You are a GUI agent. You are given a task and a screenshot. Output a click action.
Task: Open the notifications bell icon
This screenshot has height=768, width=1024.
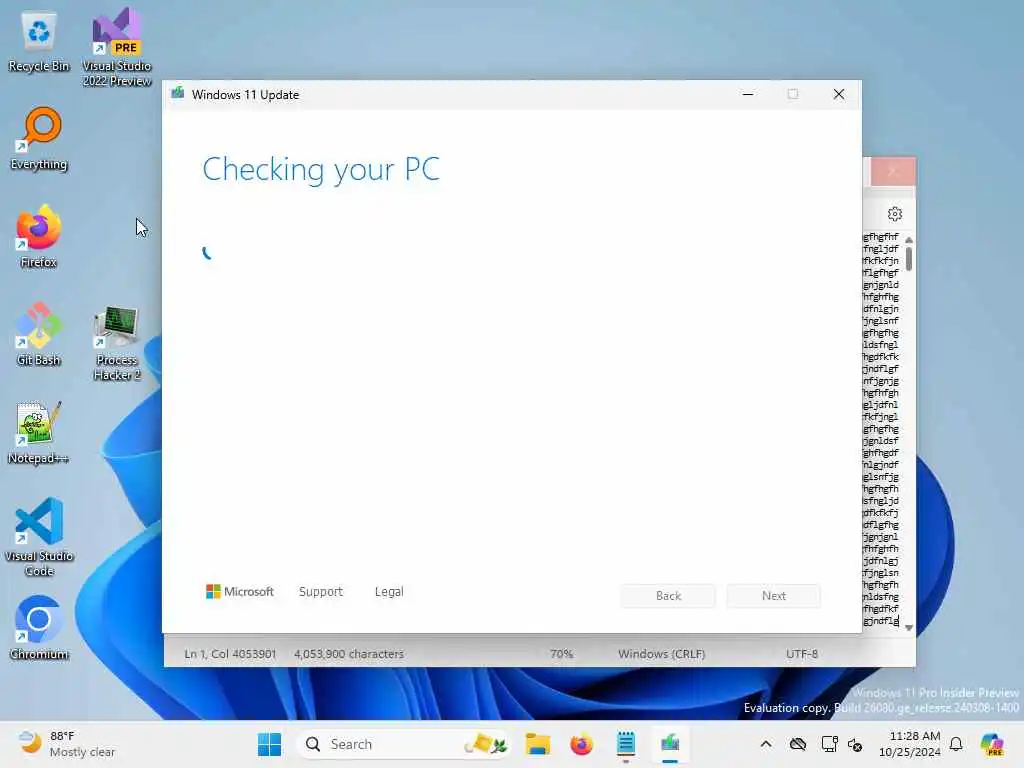tap(956, 744)
